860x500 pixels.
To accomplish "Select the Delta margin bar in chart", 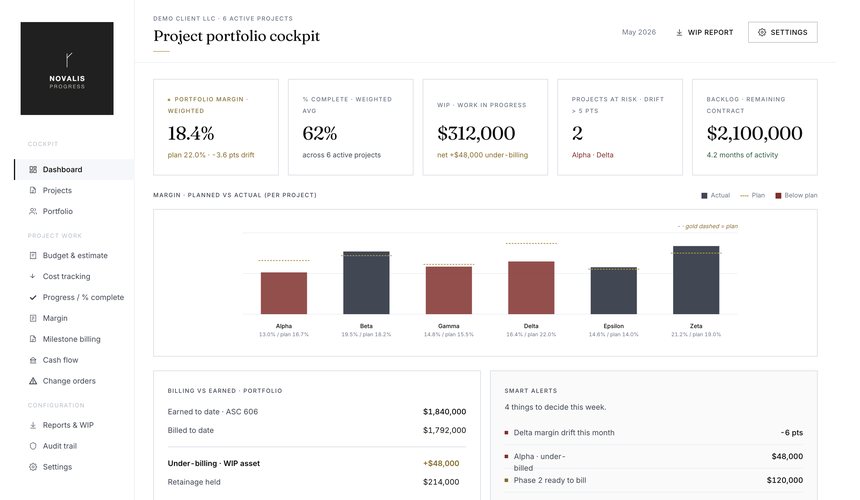I will [x=531, y=288].
